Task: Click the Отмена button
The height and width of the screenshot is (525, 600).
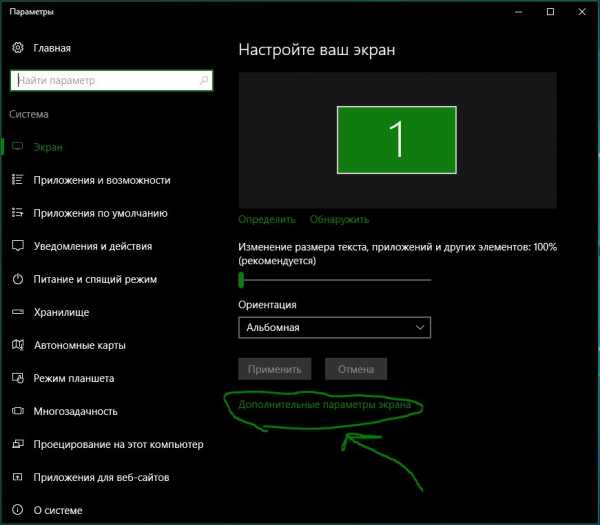Action: (355, 369)
